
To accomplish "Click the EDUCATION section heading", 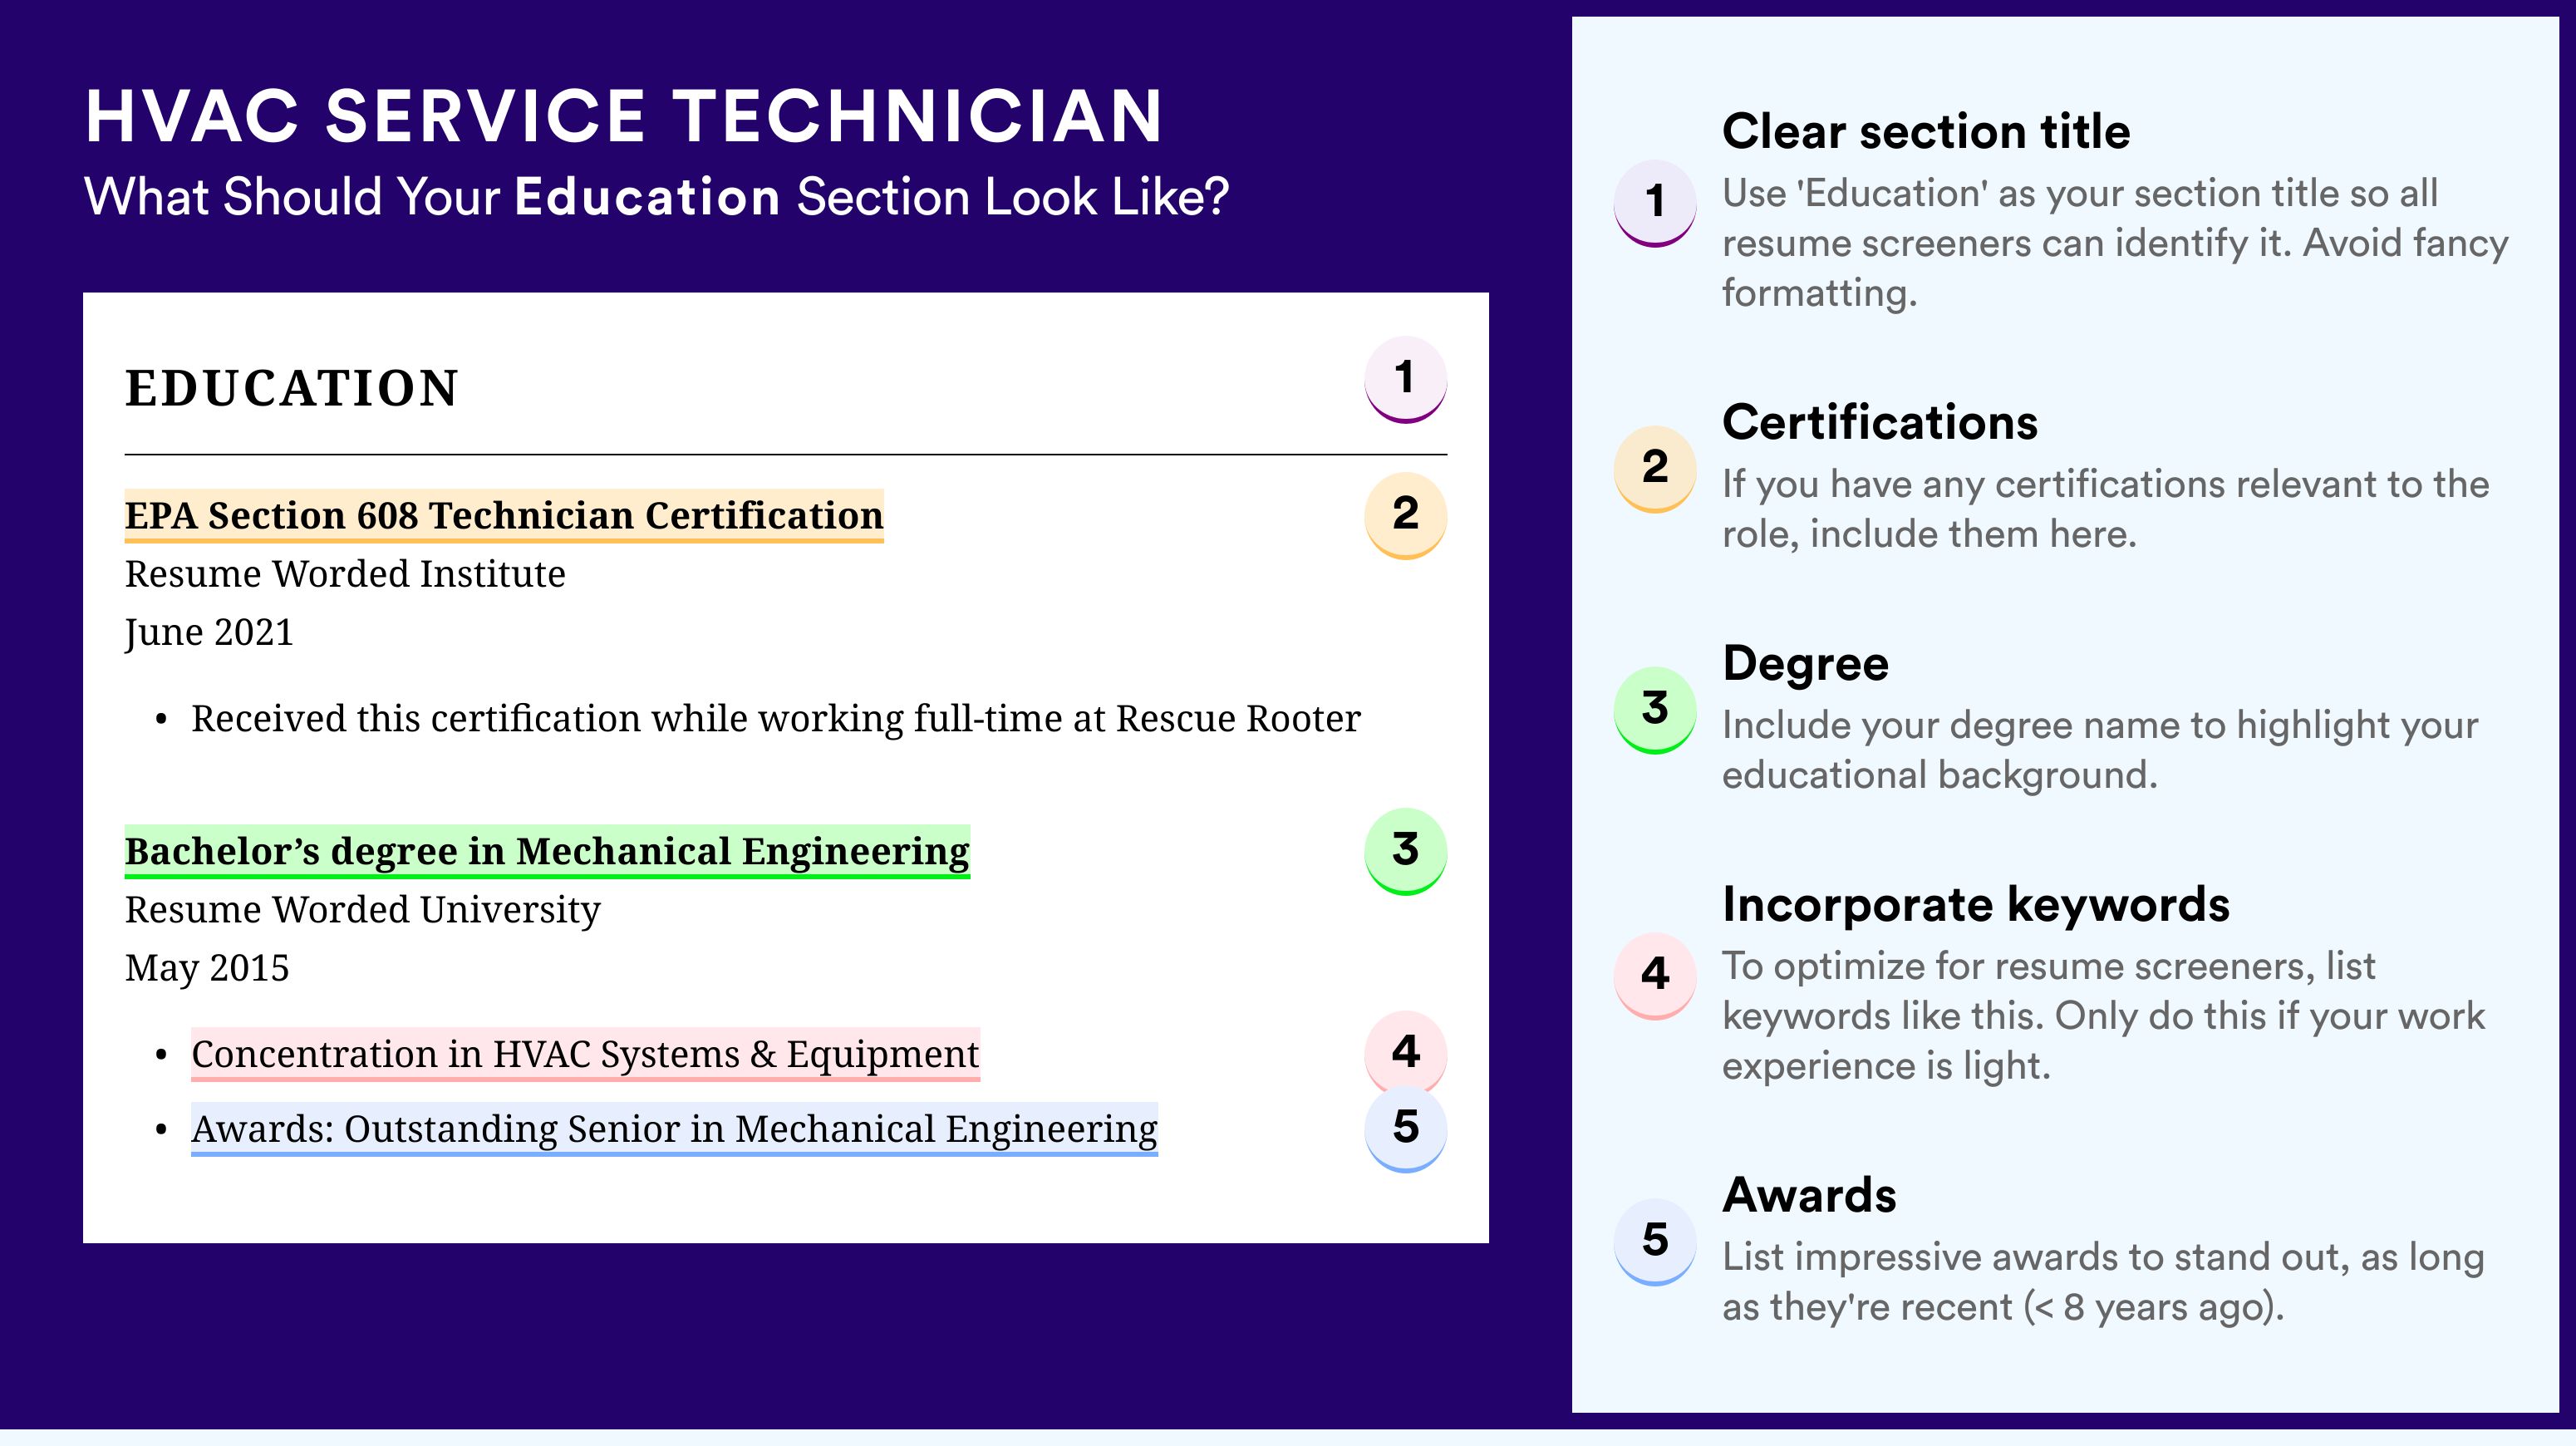I will click(x=291, y=388).
